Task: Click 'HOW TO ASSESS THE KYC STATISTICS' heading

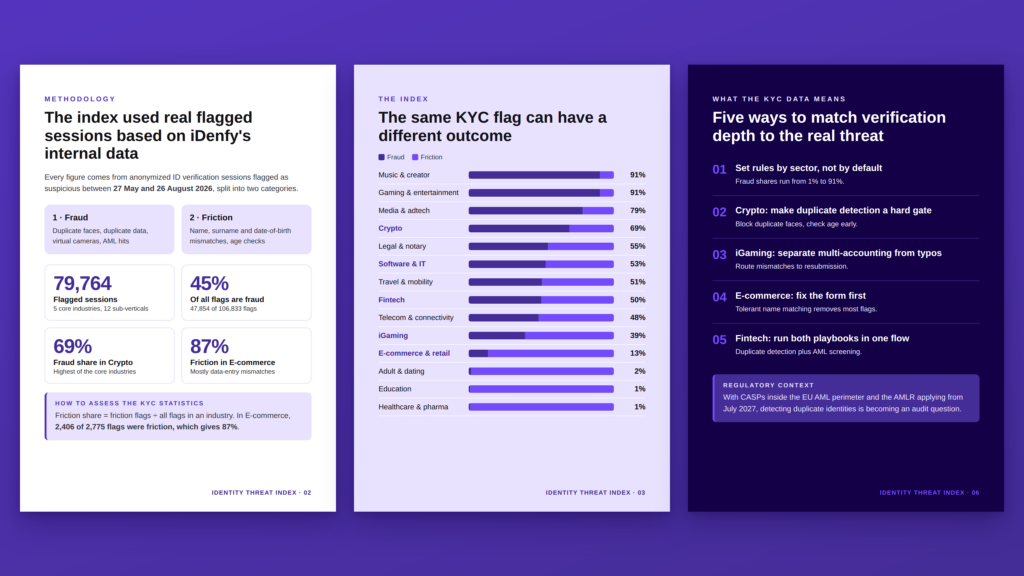Action: [x=129, y=404]
